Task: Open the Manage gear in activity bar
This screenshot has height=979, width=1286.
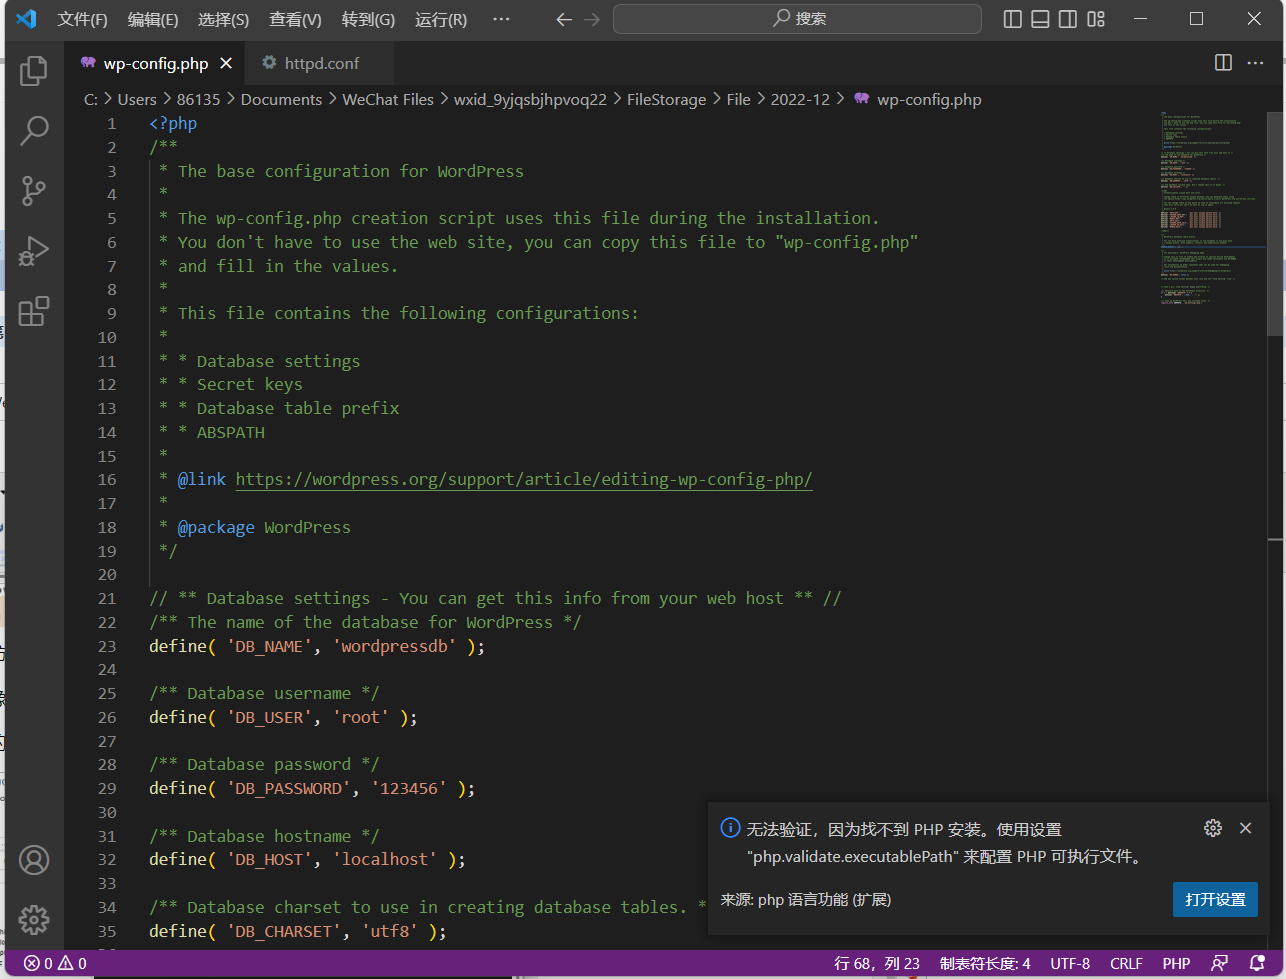Action: tap(34, 920)
